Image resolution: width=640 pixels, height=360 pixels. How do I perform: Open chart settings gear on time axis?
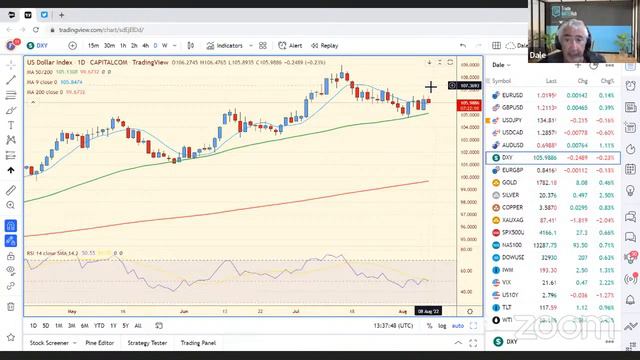tap(470, 311)
